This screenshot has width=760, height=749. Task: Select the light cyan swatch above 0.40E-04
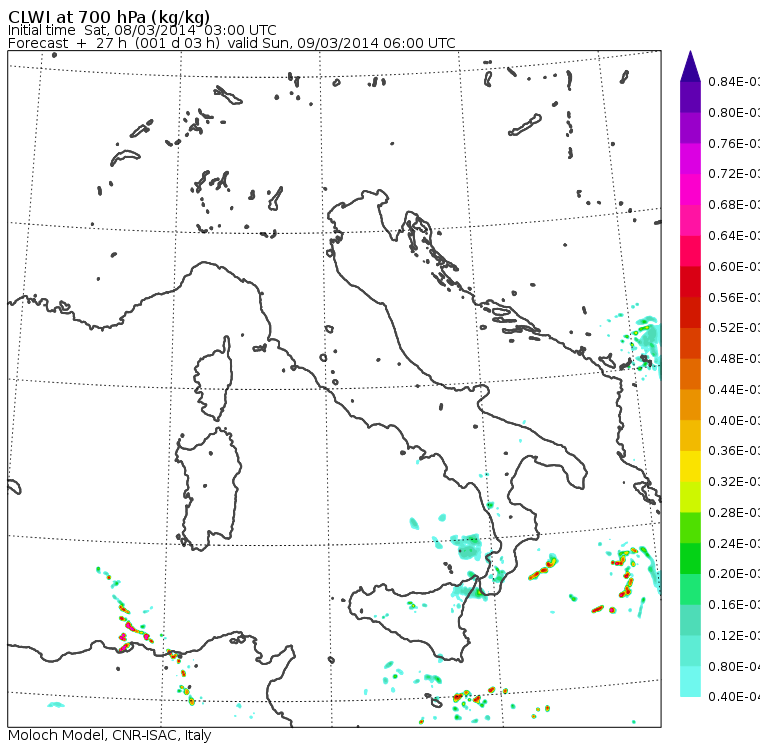(x=690, y=682)
